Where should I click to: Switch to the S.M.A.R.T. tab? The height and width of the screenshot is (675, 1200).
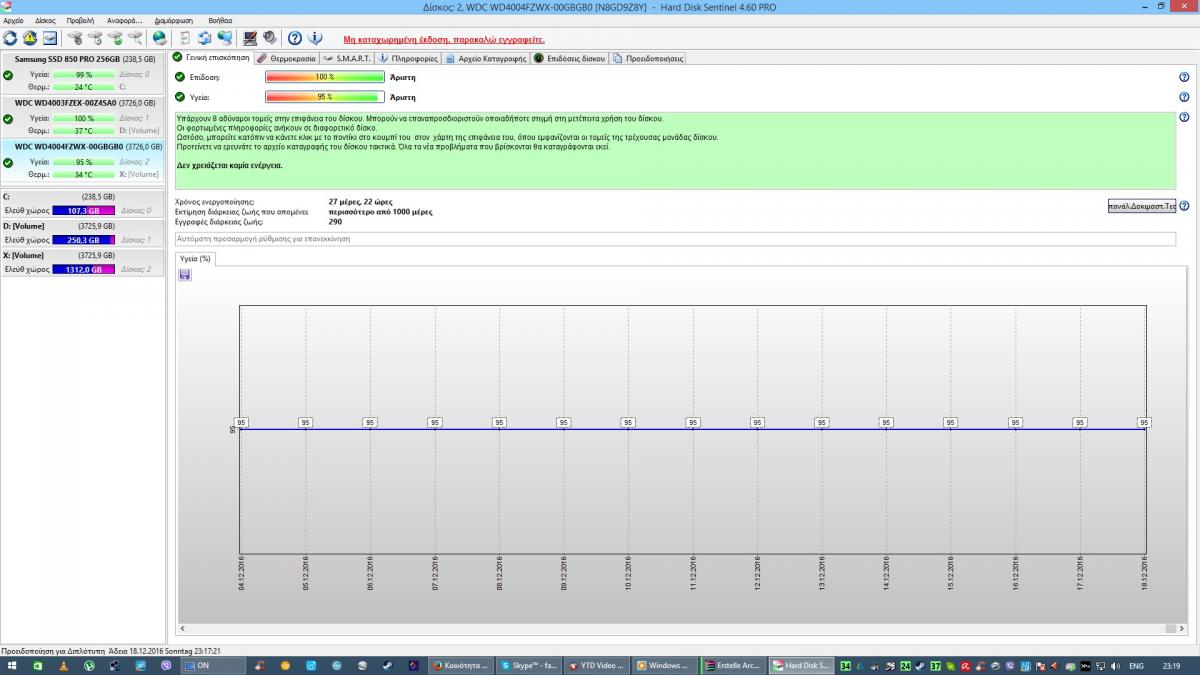point(348,58)
